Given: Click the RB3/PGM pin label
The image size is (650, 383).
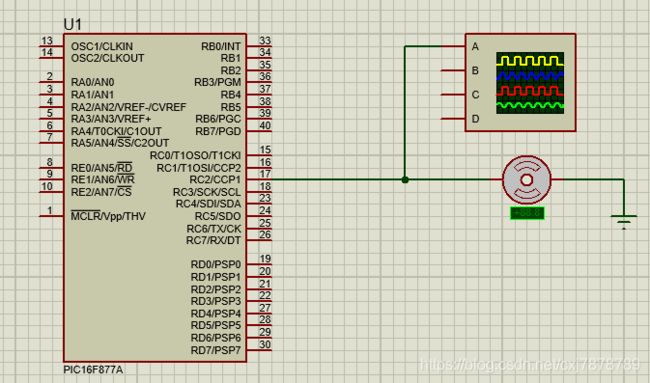Looking at the screenshot, I should point(217,82).
